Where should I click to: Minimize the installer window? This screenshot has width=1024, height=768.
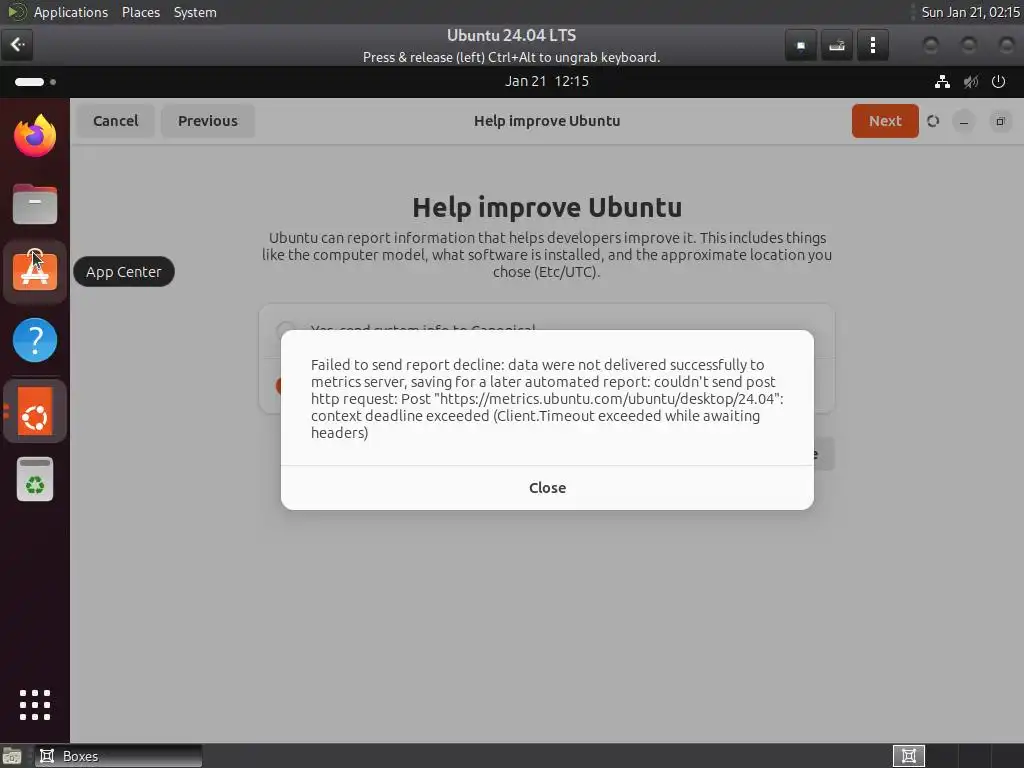964,121
